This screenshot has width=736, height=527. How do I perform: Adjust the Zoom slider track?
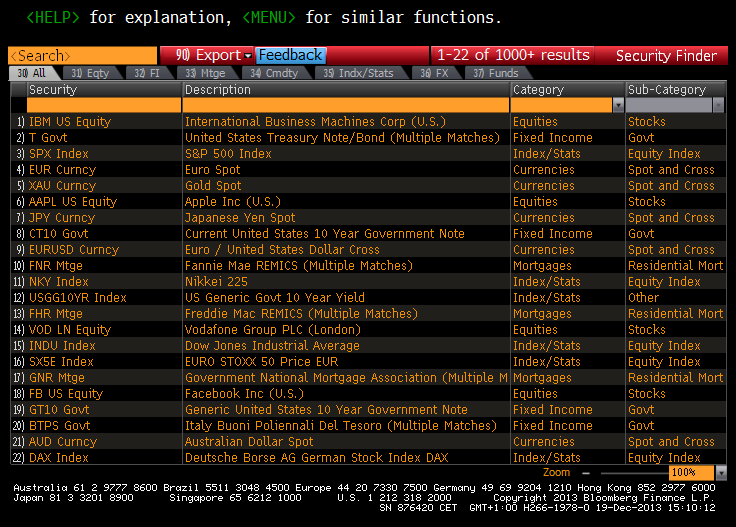635,473
